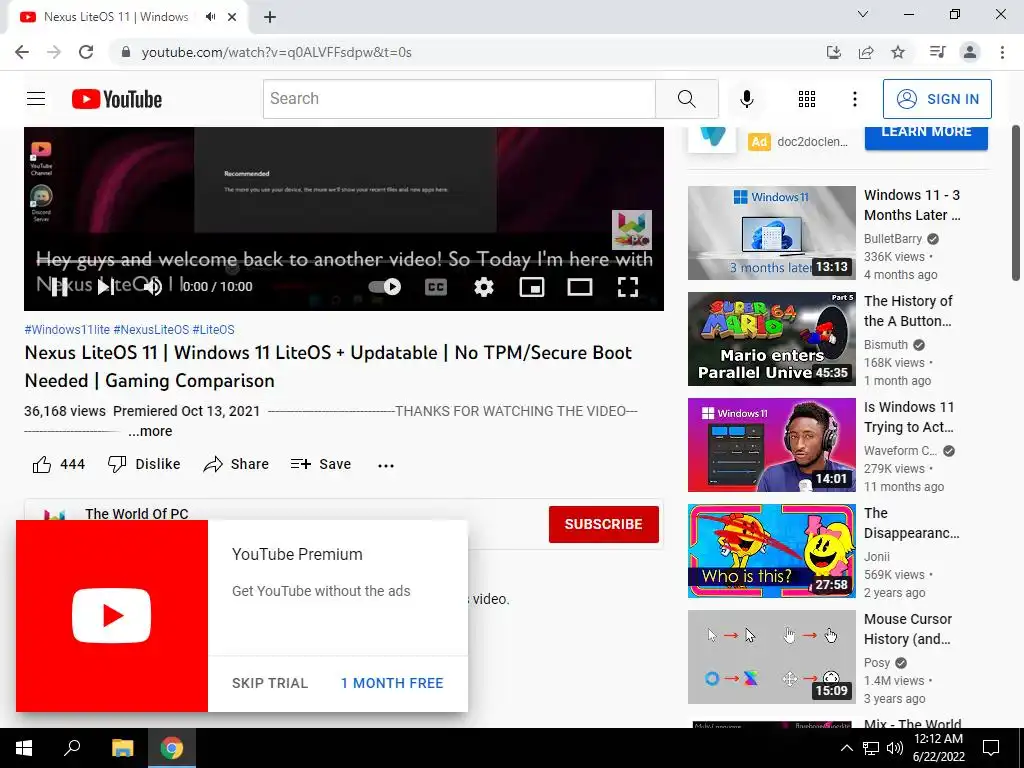Screen dimensions: 1024x768
Task: Accept 1 MONTH FREE offer
Action: click(x=392, y=683)
